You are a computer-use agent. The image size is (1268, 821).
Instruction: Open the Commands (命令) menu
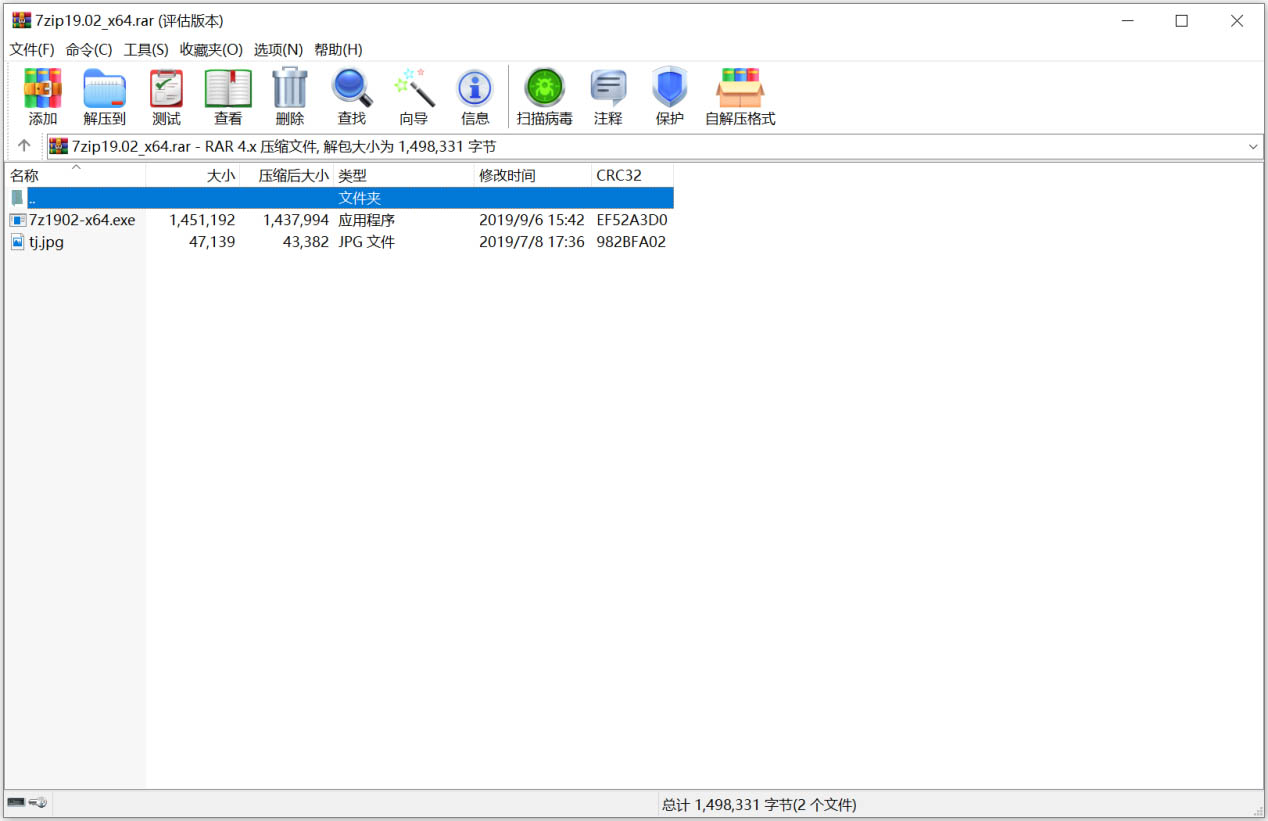(89, 50)
